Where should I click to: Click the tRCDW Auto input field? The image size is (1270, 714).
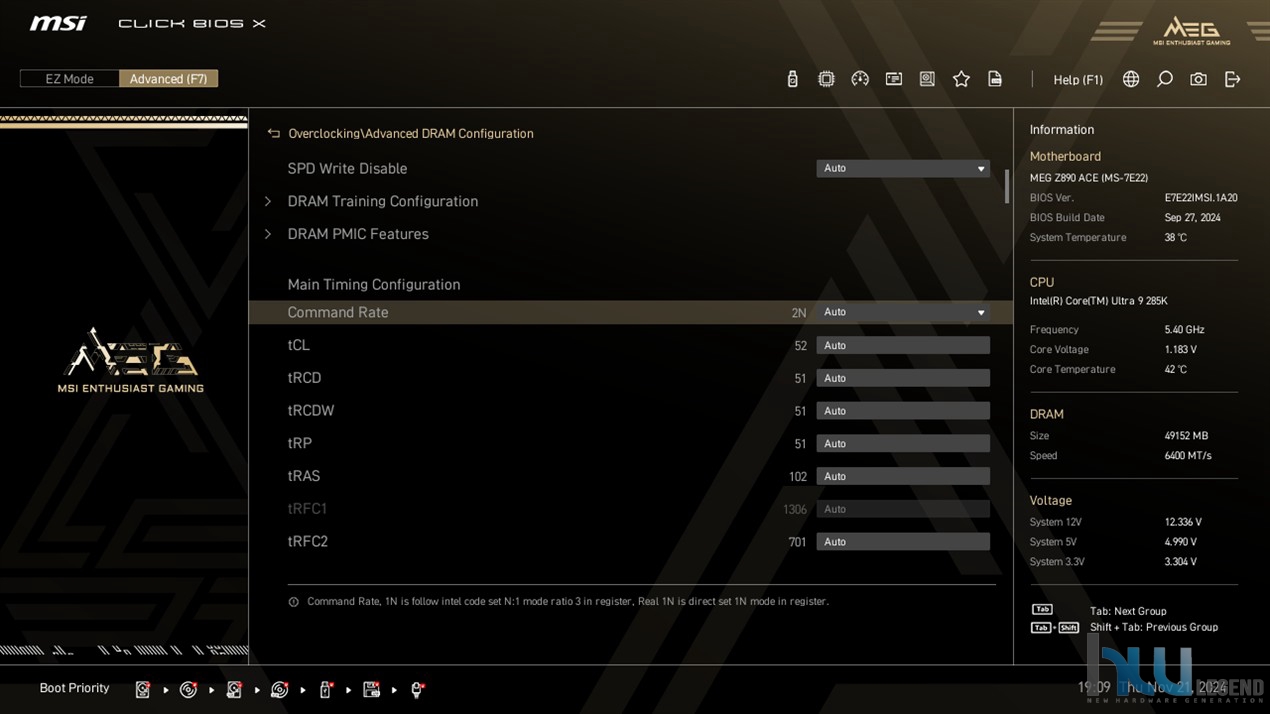pos(903,411)
